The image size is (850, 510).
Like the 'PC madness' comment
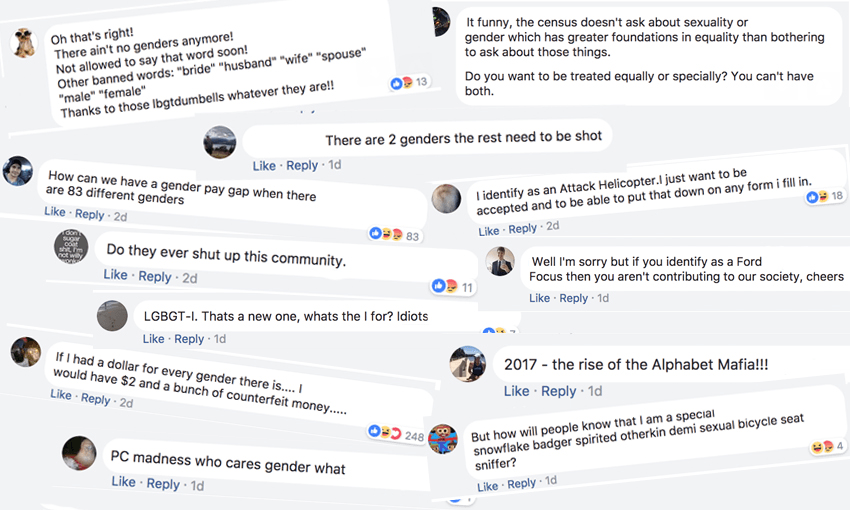tap(123, 482)
